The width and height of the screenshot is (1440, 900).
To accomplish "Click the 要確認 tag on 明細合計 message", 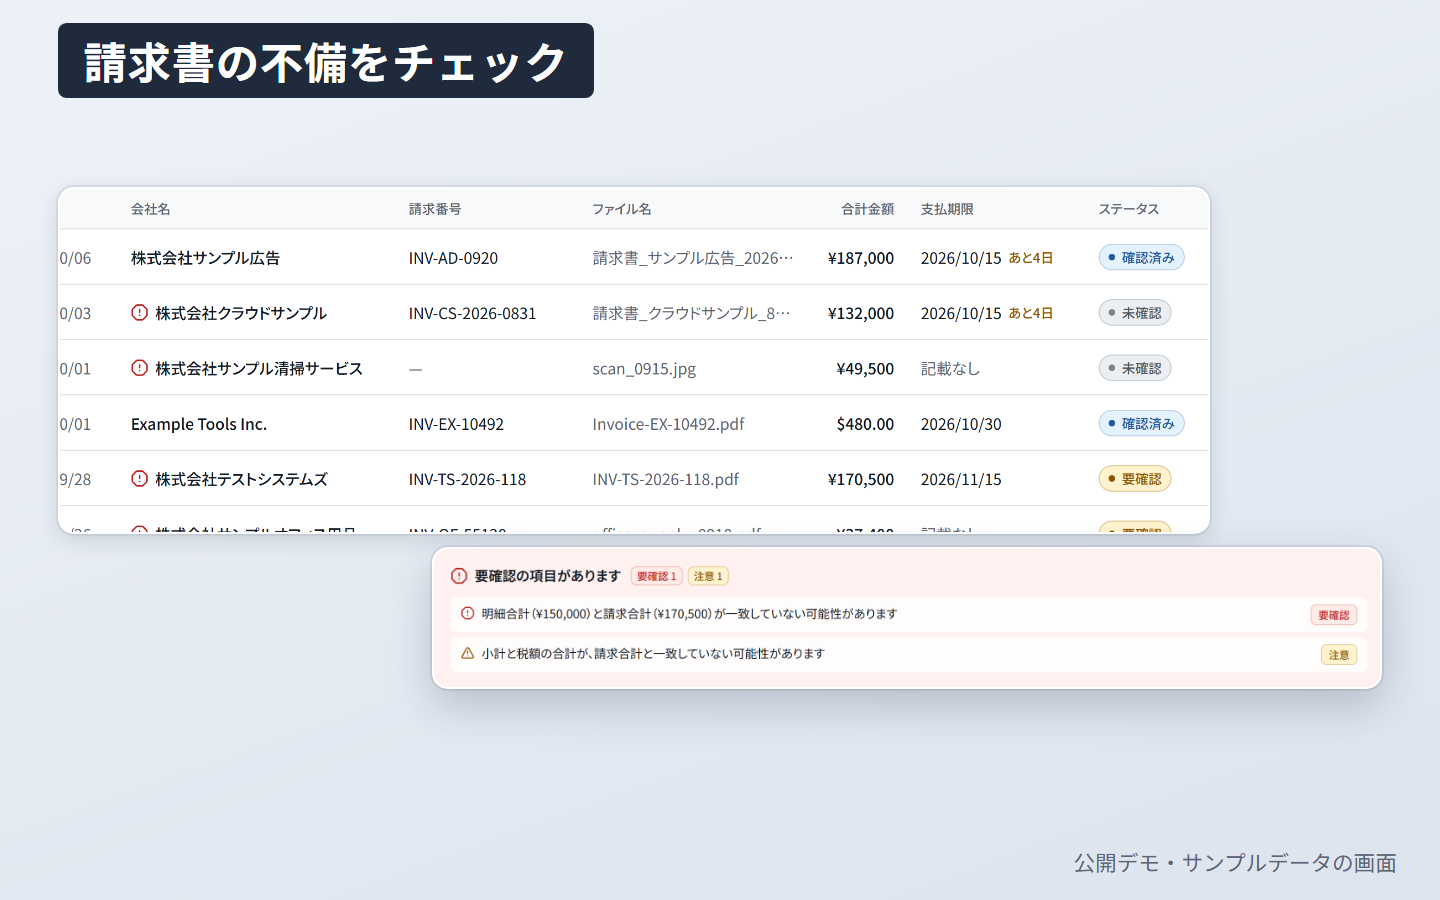I will (x=1334, y=615).
